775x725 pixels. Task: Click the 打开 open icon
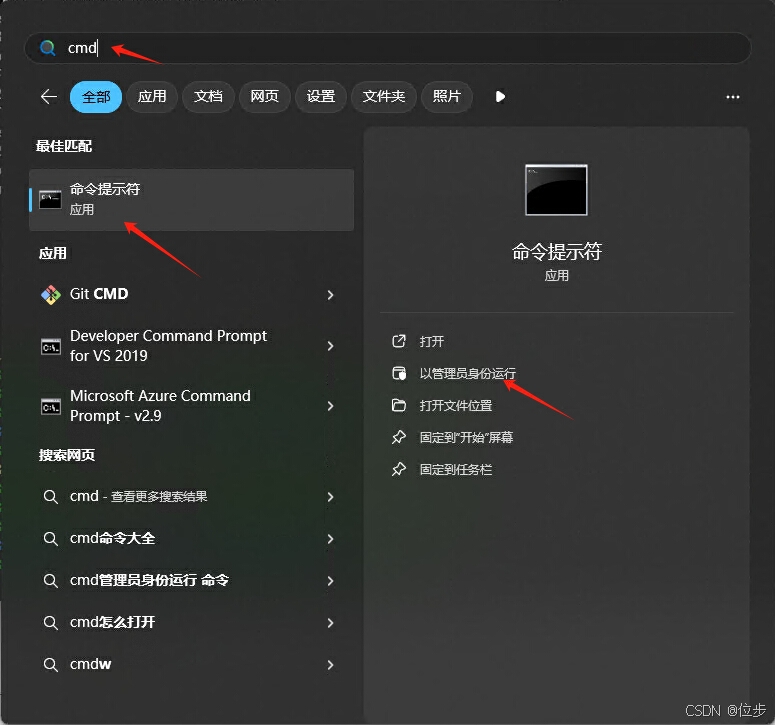point(399,341)
